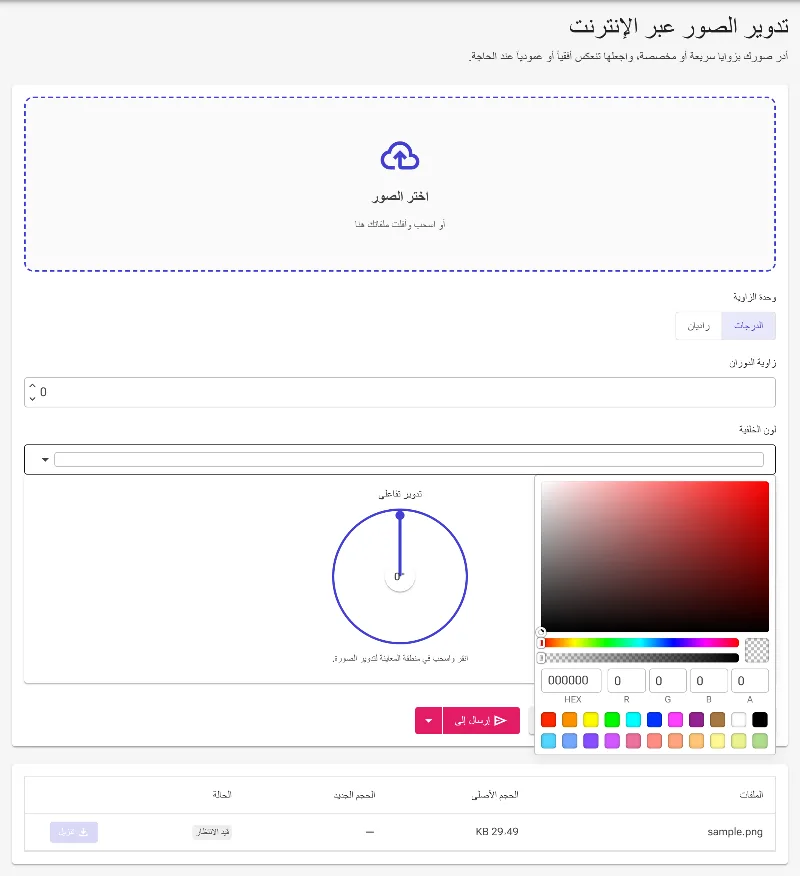Viewport: 800px width, 876px height.
Task: Pick the sky blue swatch in the second row
Action: (549, 741)
